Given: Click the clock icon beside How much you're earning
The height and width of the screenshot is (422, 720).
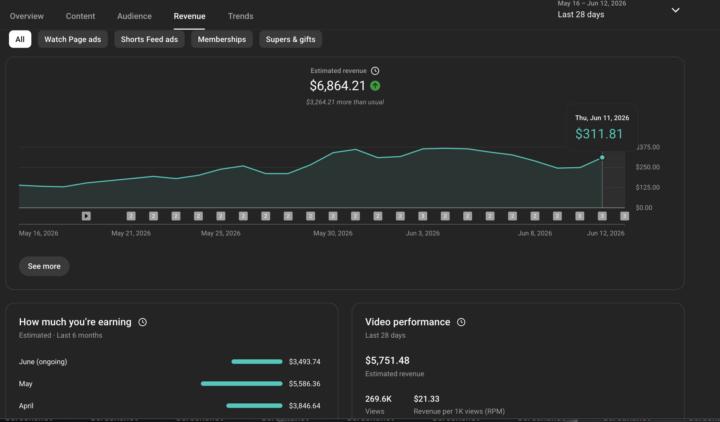Looking at the screenshot, I should 143,322.
